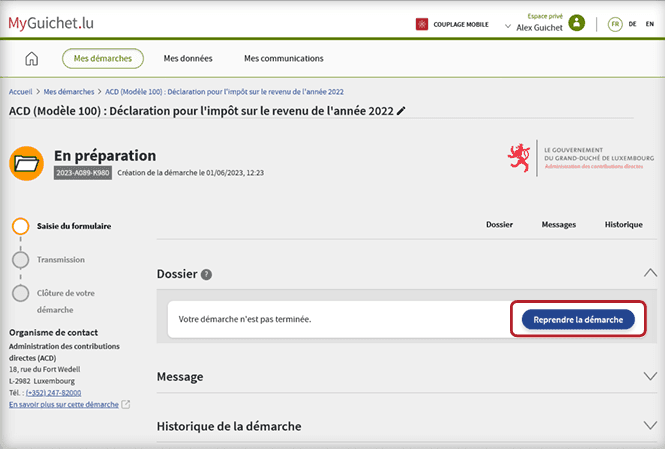The width and height of the screenshot is (665, 449).
Task: Switch language to EN
Action: 650,23
